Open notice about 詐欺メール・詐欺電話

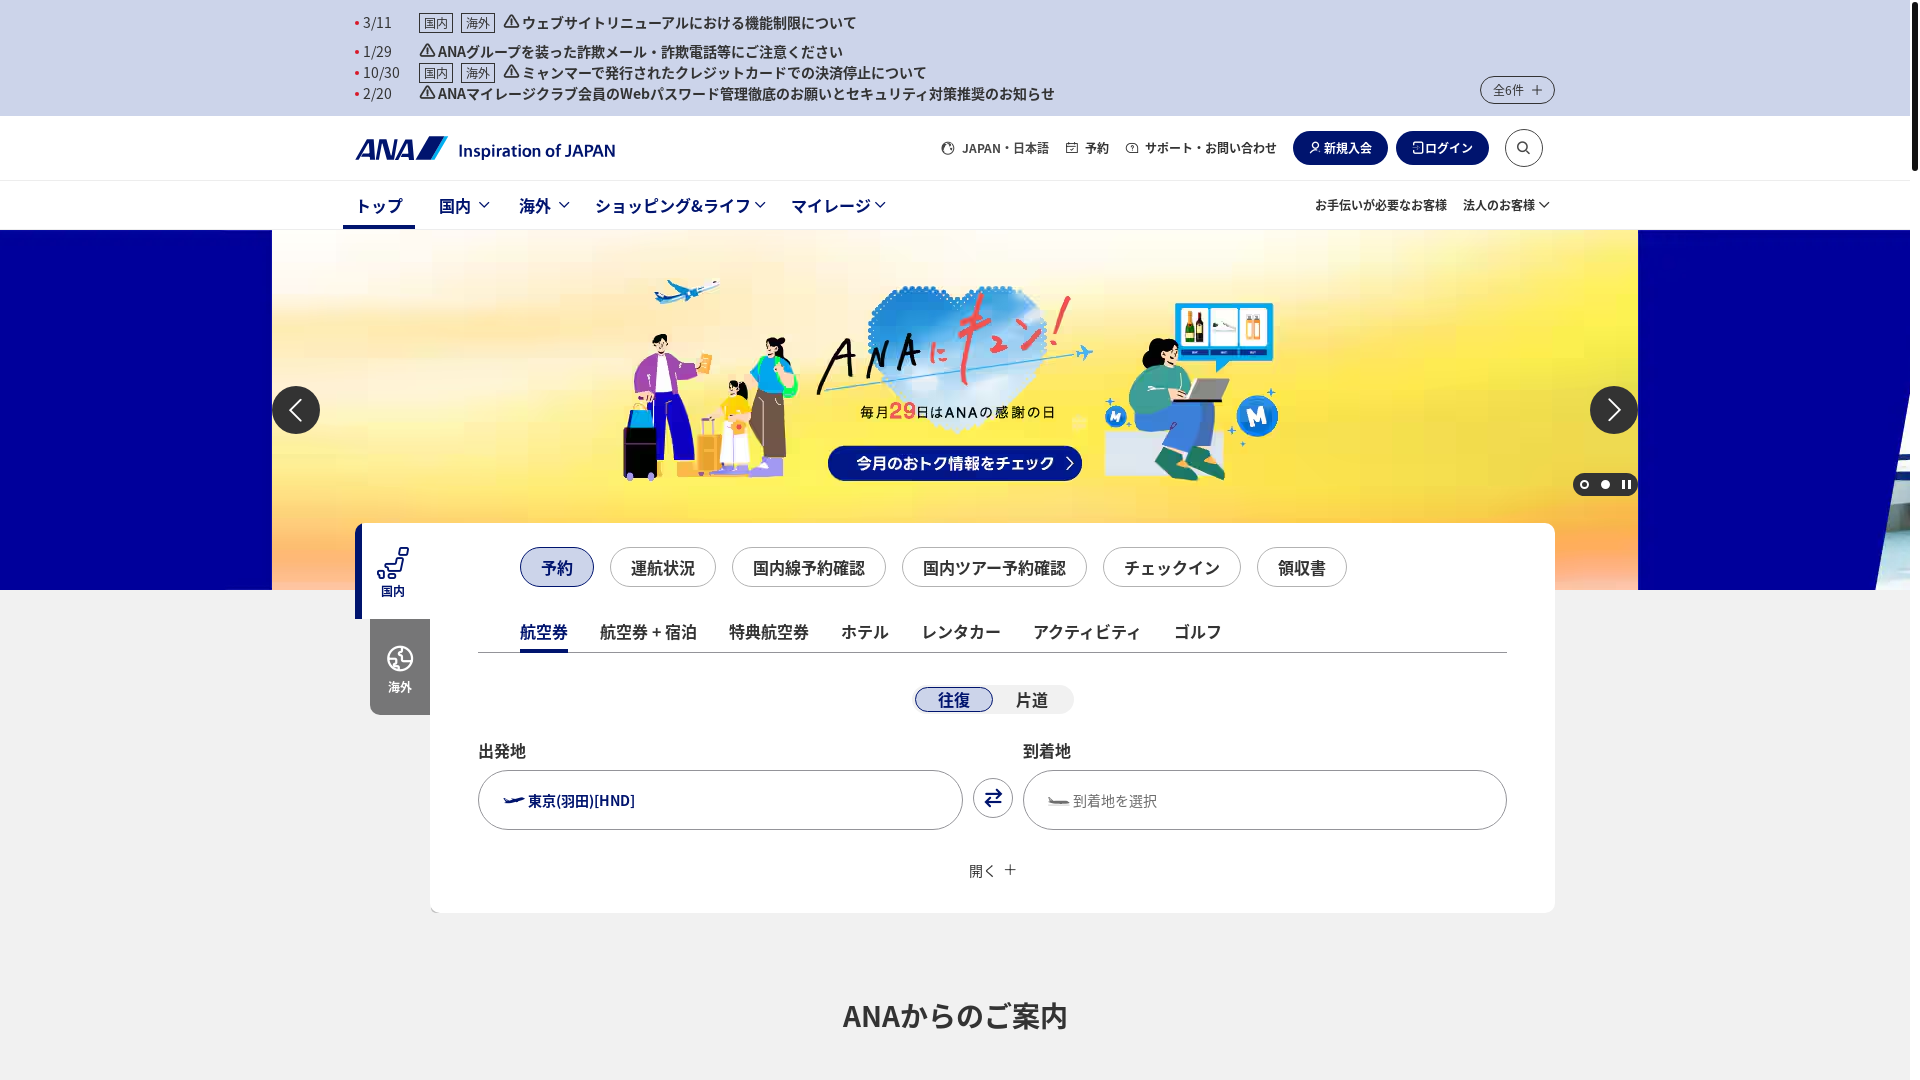tap(640, 51)
